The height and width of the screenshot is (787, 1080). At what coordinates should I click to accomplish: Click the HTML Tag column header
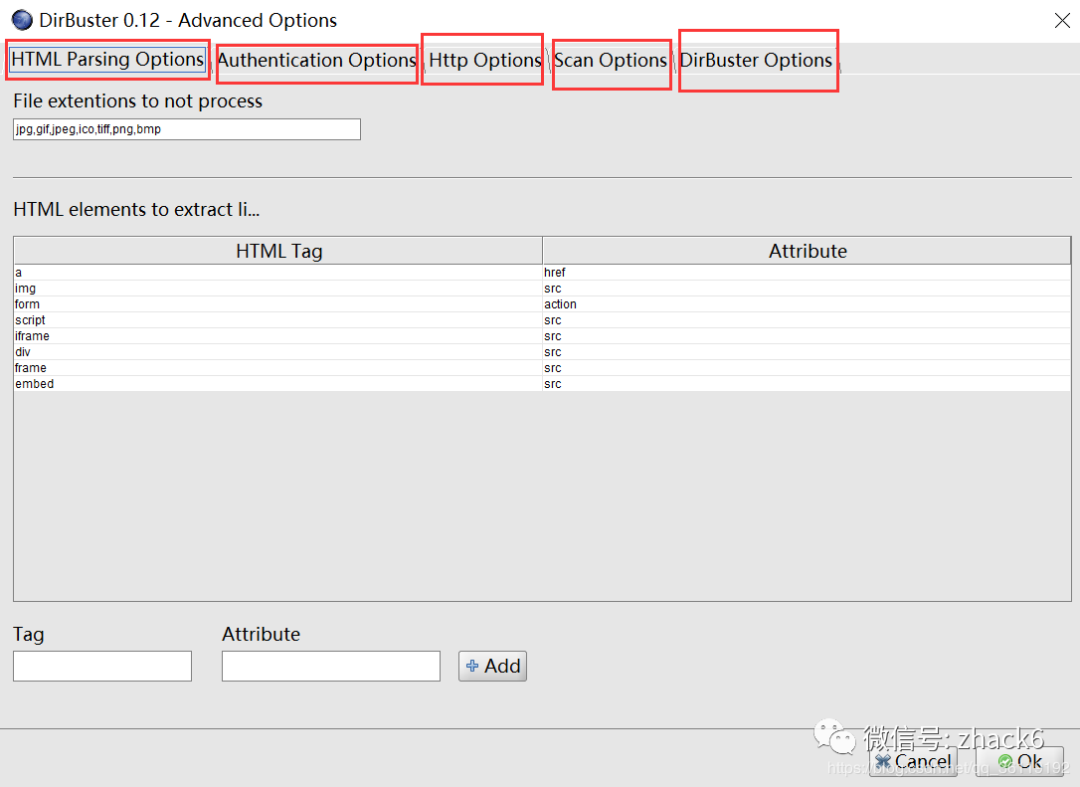278,251
